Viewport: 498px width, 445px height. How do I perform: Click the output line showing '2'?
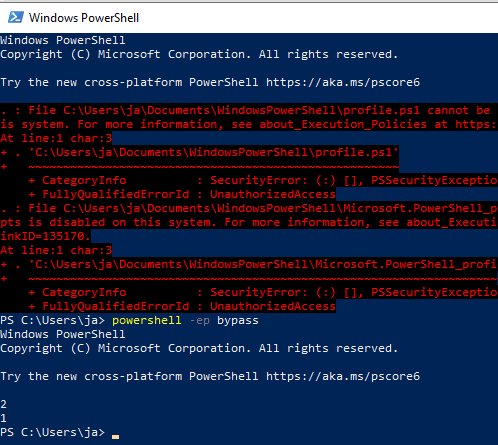3,404
